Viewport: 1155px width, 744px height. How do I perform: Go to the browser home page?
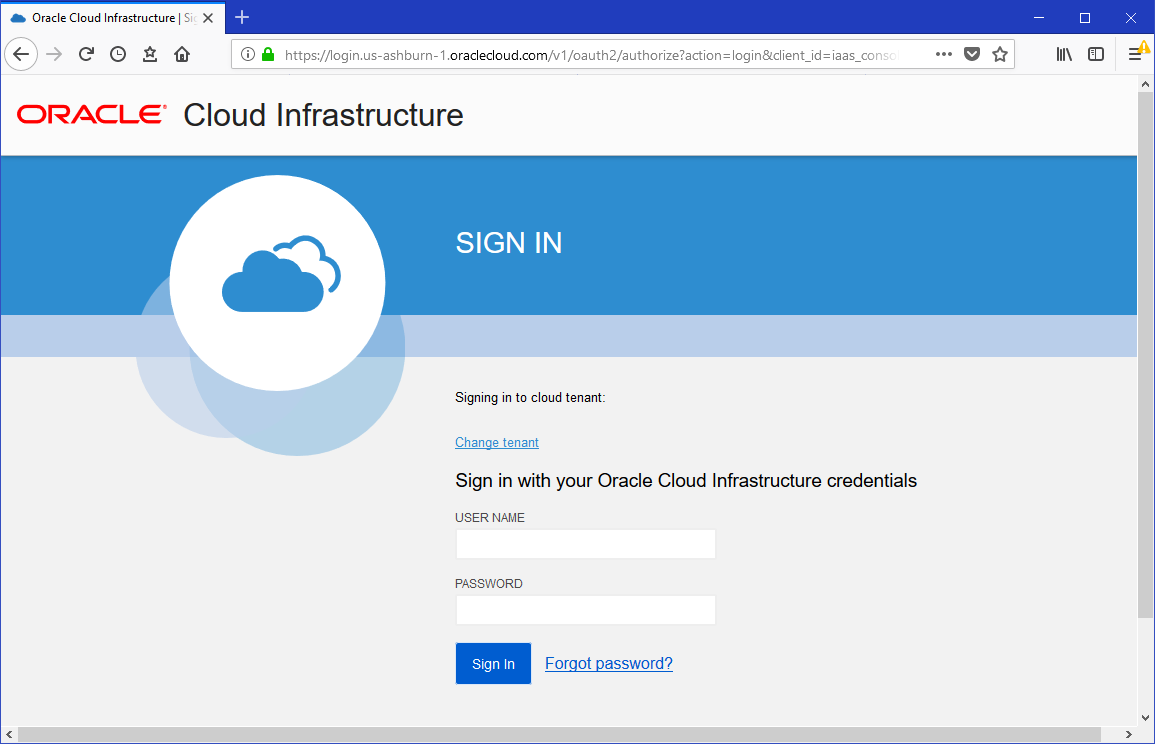pyautogui.click(x=182, y=55)
